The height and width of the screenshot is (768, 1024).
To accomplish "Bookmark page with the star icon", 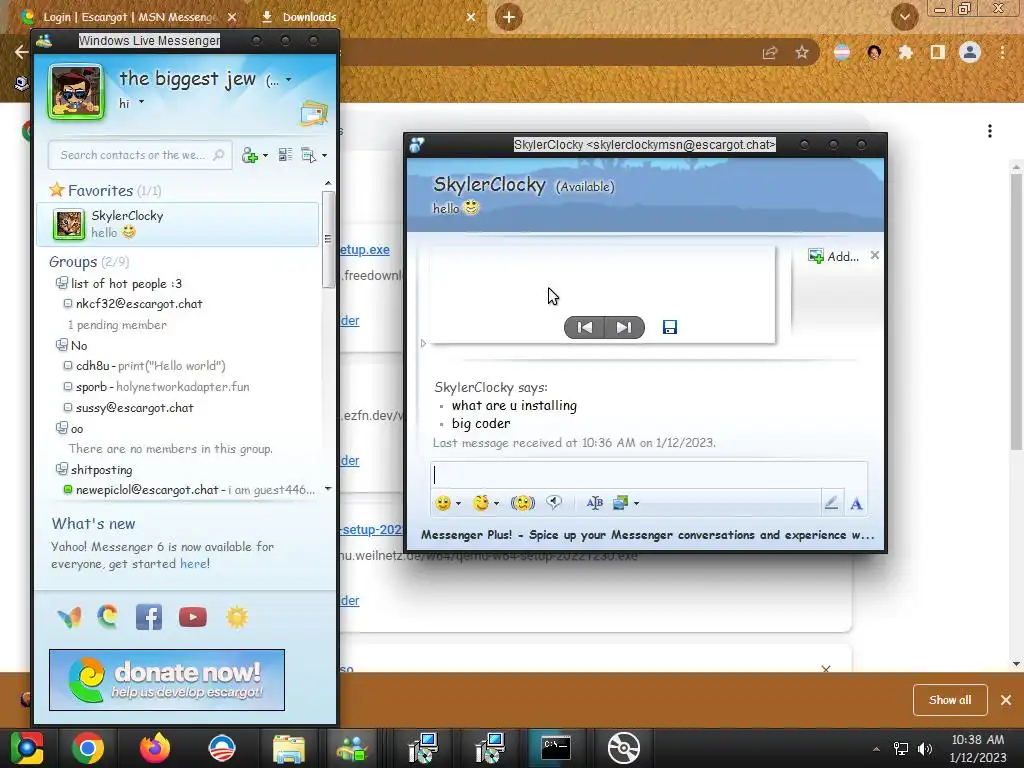I will point(802,52).
